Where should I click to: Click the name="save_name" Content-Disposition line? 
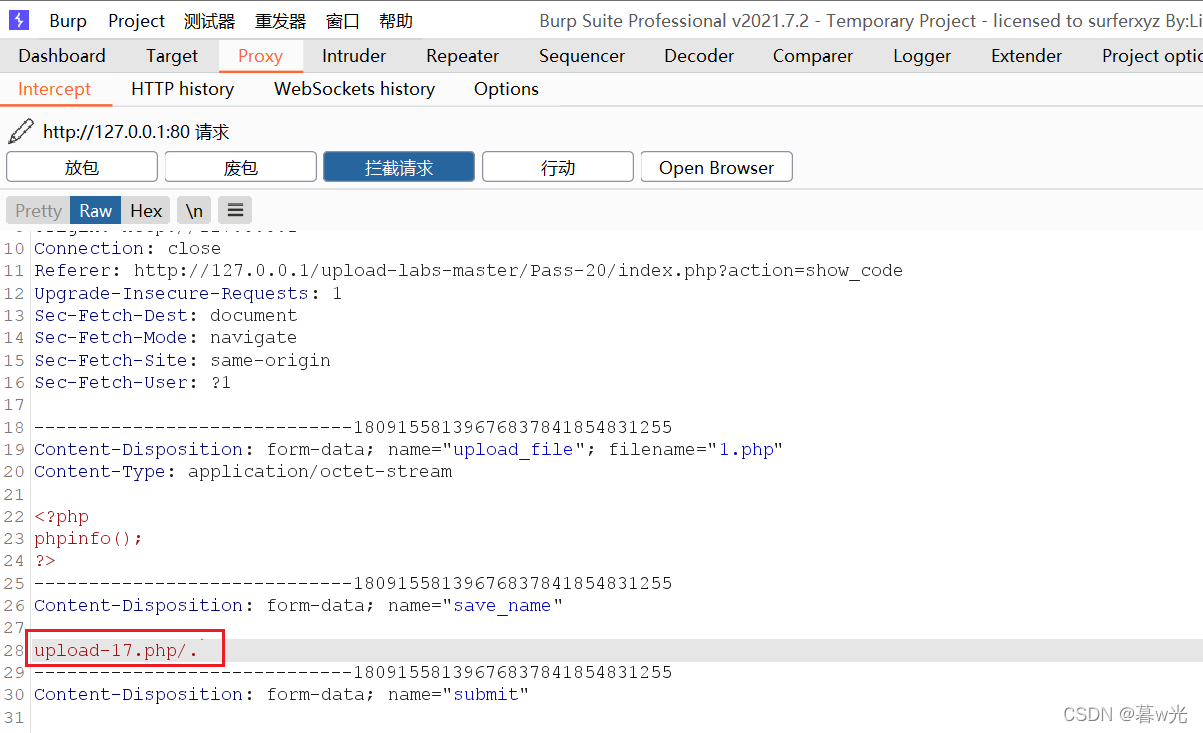pos(299,605)
